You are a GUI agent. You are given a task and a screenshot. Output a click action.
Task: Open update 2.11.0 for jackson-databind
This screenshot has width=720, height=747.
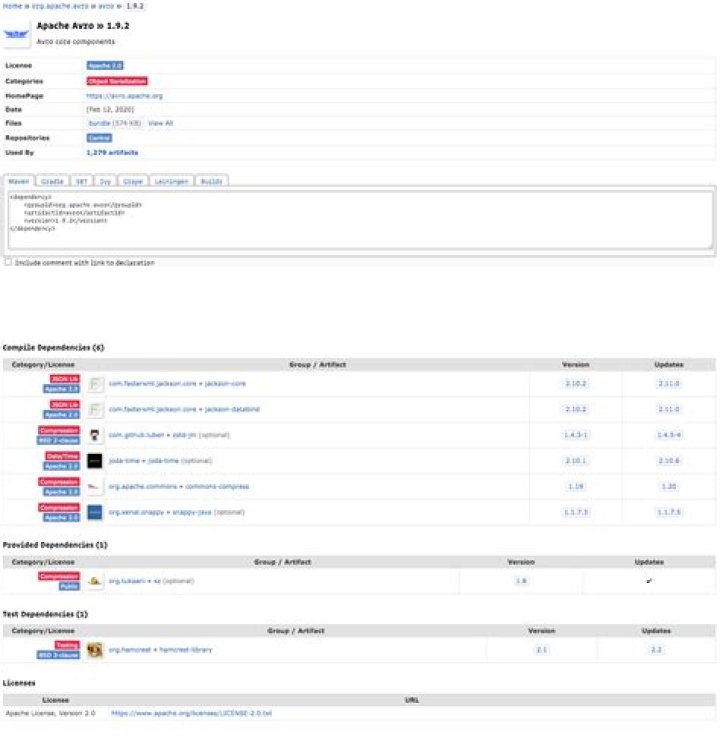pos(669,410)
